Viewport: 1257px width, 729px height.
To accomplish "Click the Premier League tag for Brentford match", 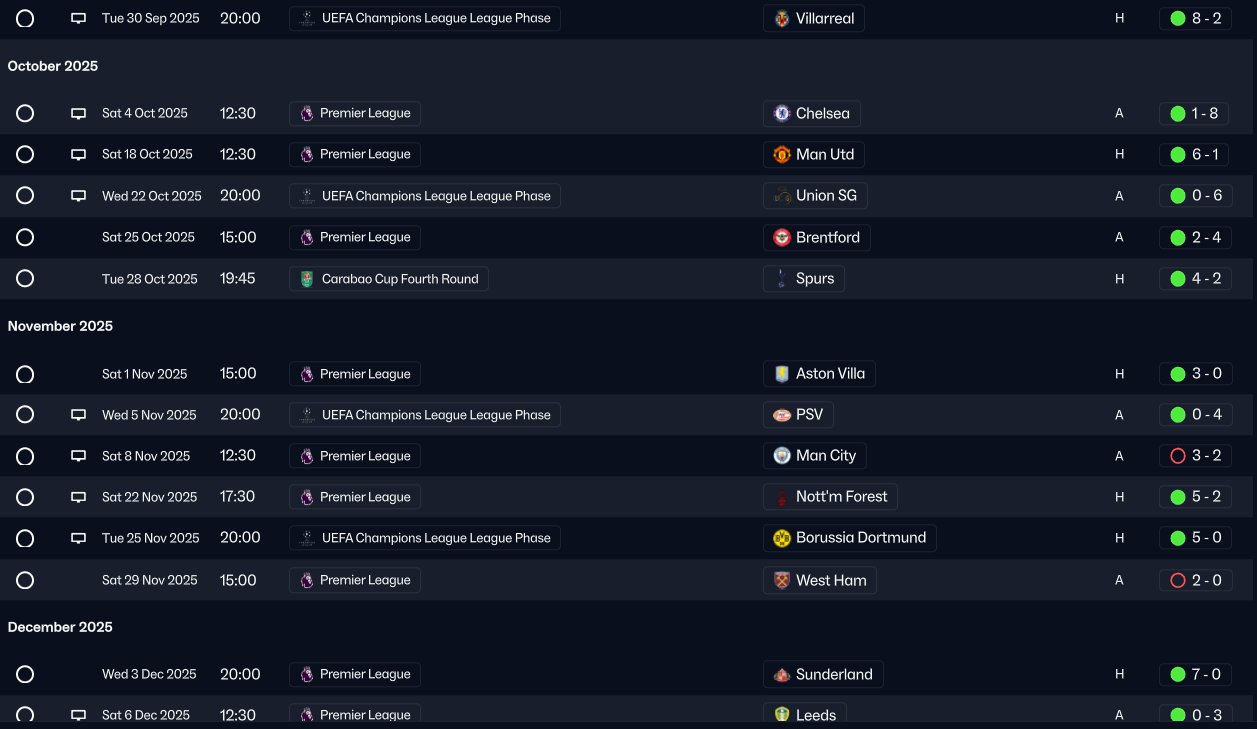I will pos(355,238).
